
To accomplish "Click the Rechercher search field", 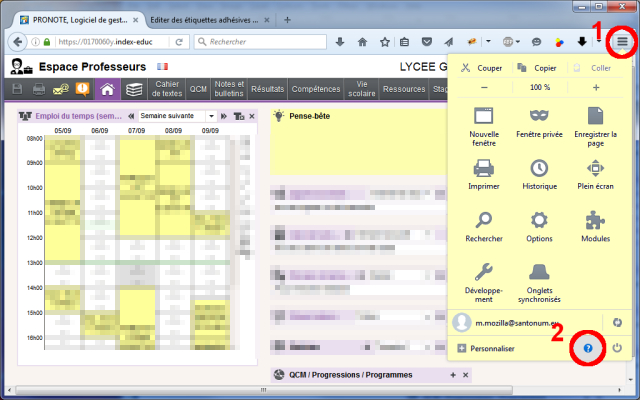I will [x=260, y=42].
